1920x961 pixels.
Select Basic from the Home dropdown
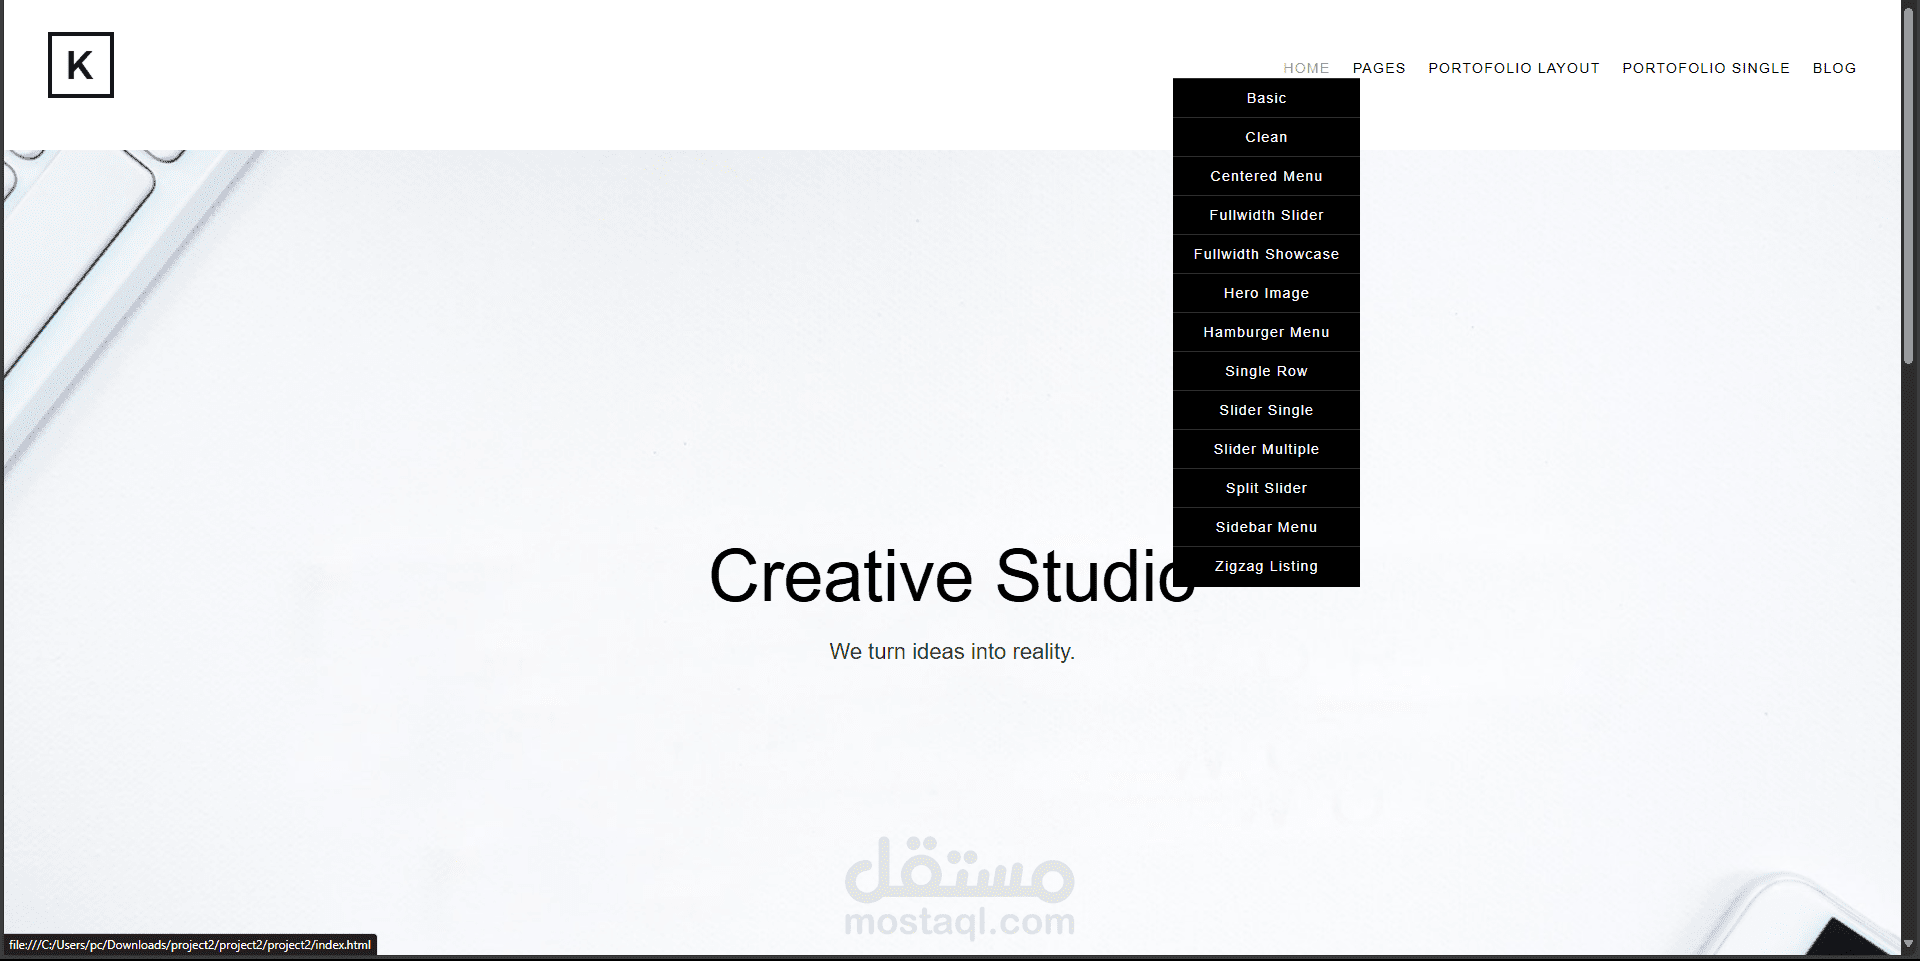click(x=1266, y=98)
